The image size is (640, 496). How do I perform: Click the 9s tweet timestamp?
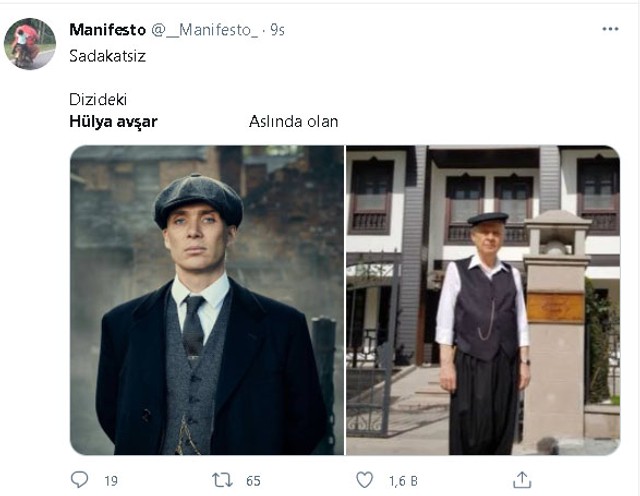[277, 30]
